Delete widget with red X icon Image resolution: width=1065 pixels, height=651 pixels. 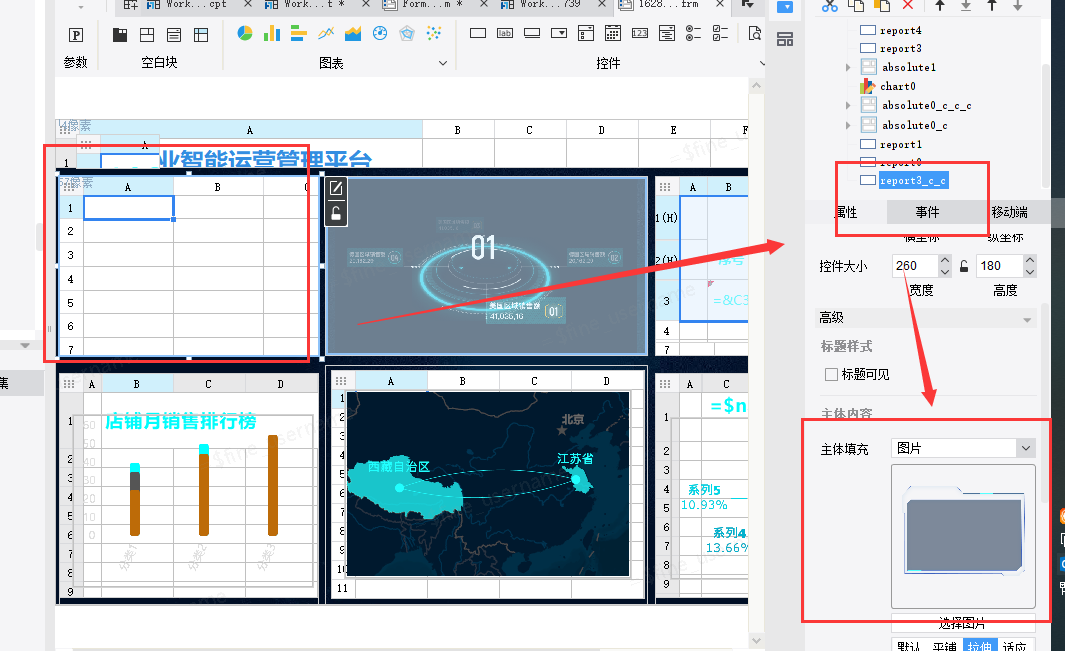tap(907, 5)
